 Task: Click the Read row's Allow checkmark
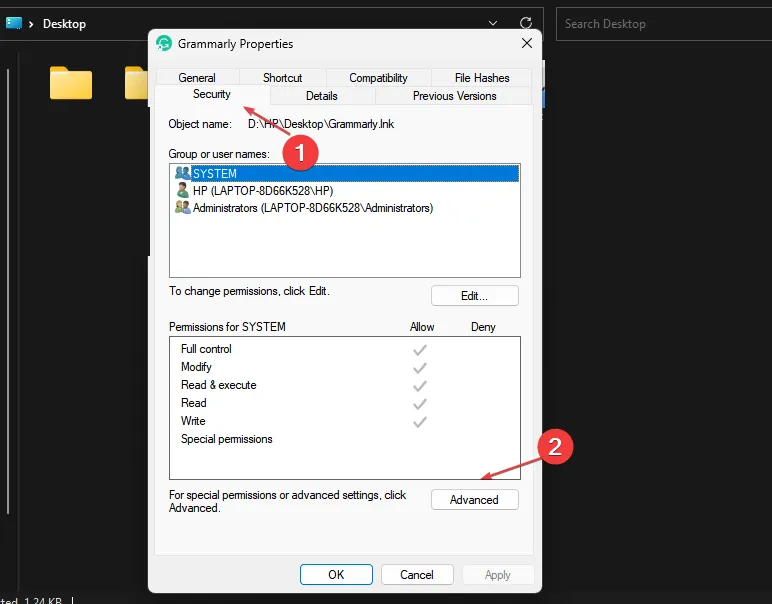(420, 404)
